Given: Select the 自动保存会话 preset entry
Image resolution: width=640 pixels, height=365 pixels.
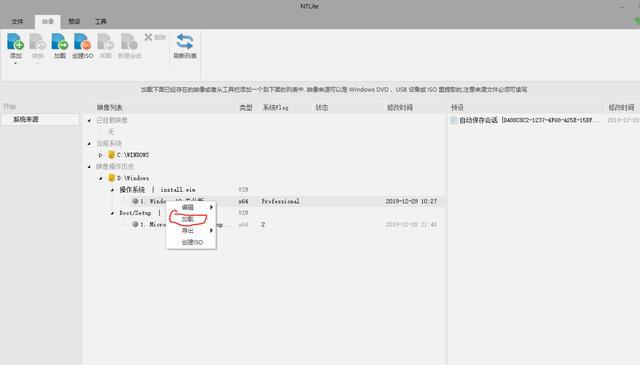Looking at the screenshot, I should (x=530, y=120).
